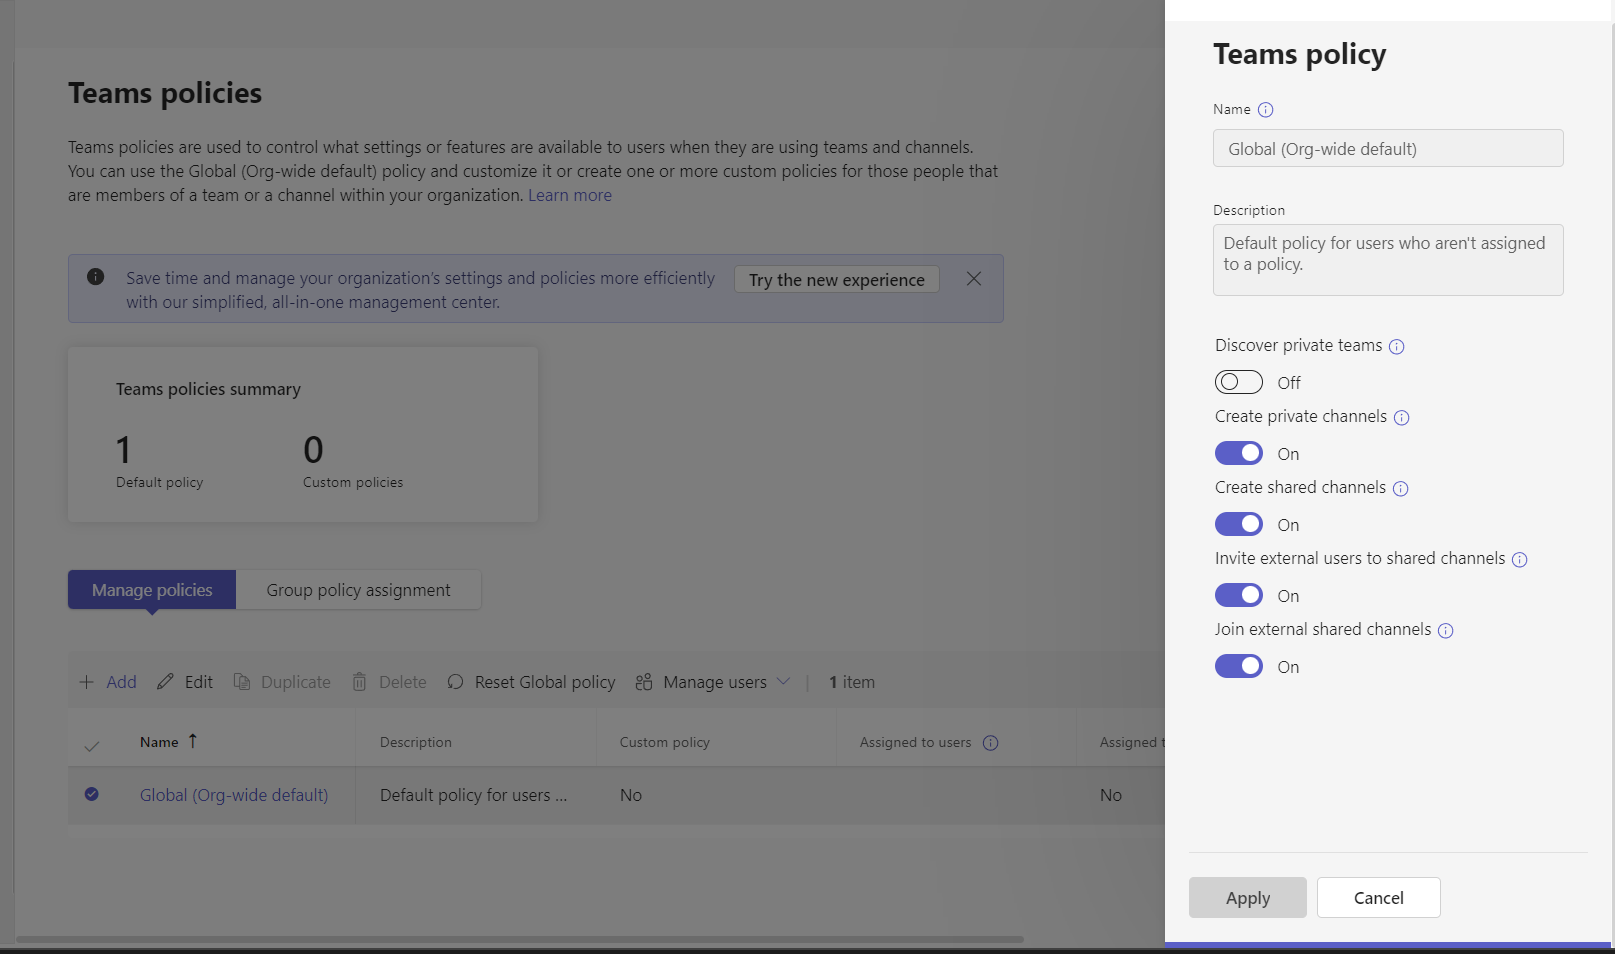Show info for Join external shared channels
The width and height of the screenshot is (1615, 954).
(x=1446, y=631)
